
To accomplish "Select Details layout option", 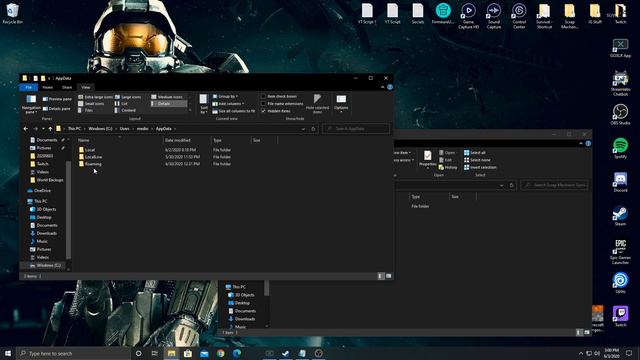I will click(169, 104).
